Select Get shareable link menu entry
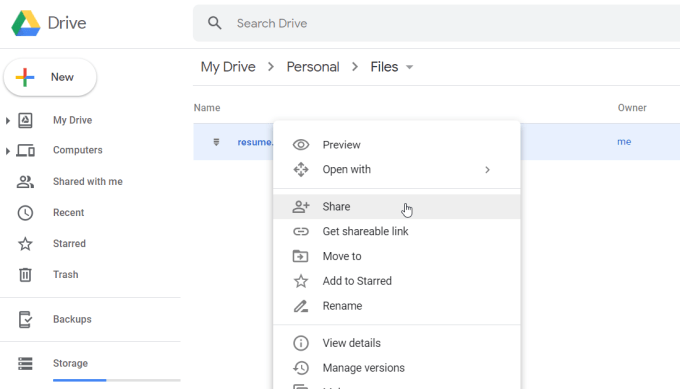Image resolution: width=680 pixels, height=389 pixels. point(397,232)
